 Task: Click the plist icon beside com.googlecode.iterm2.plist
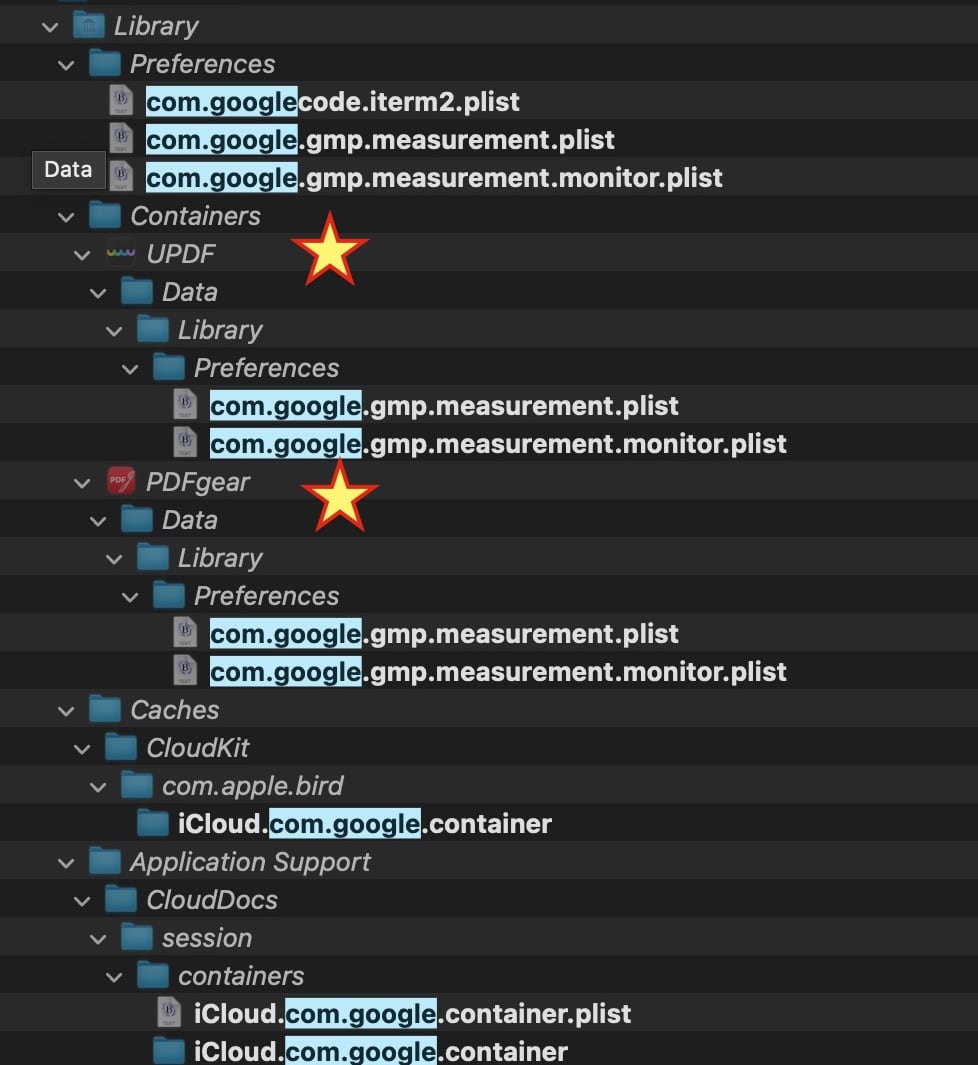coord(121,101)
